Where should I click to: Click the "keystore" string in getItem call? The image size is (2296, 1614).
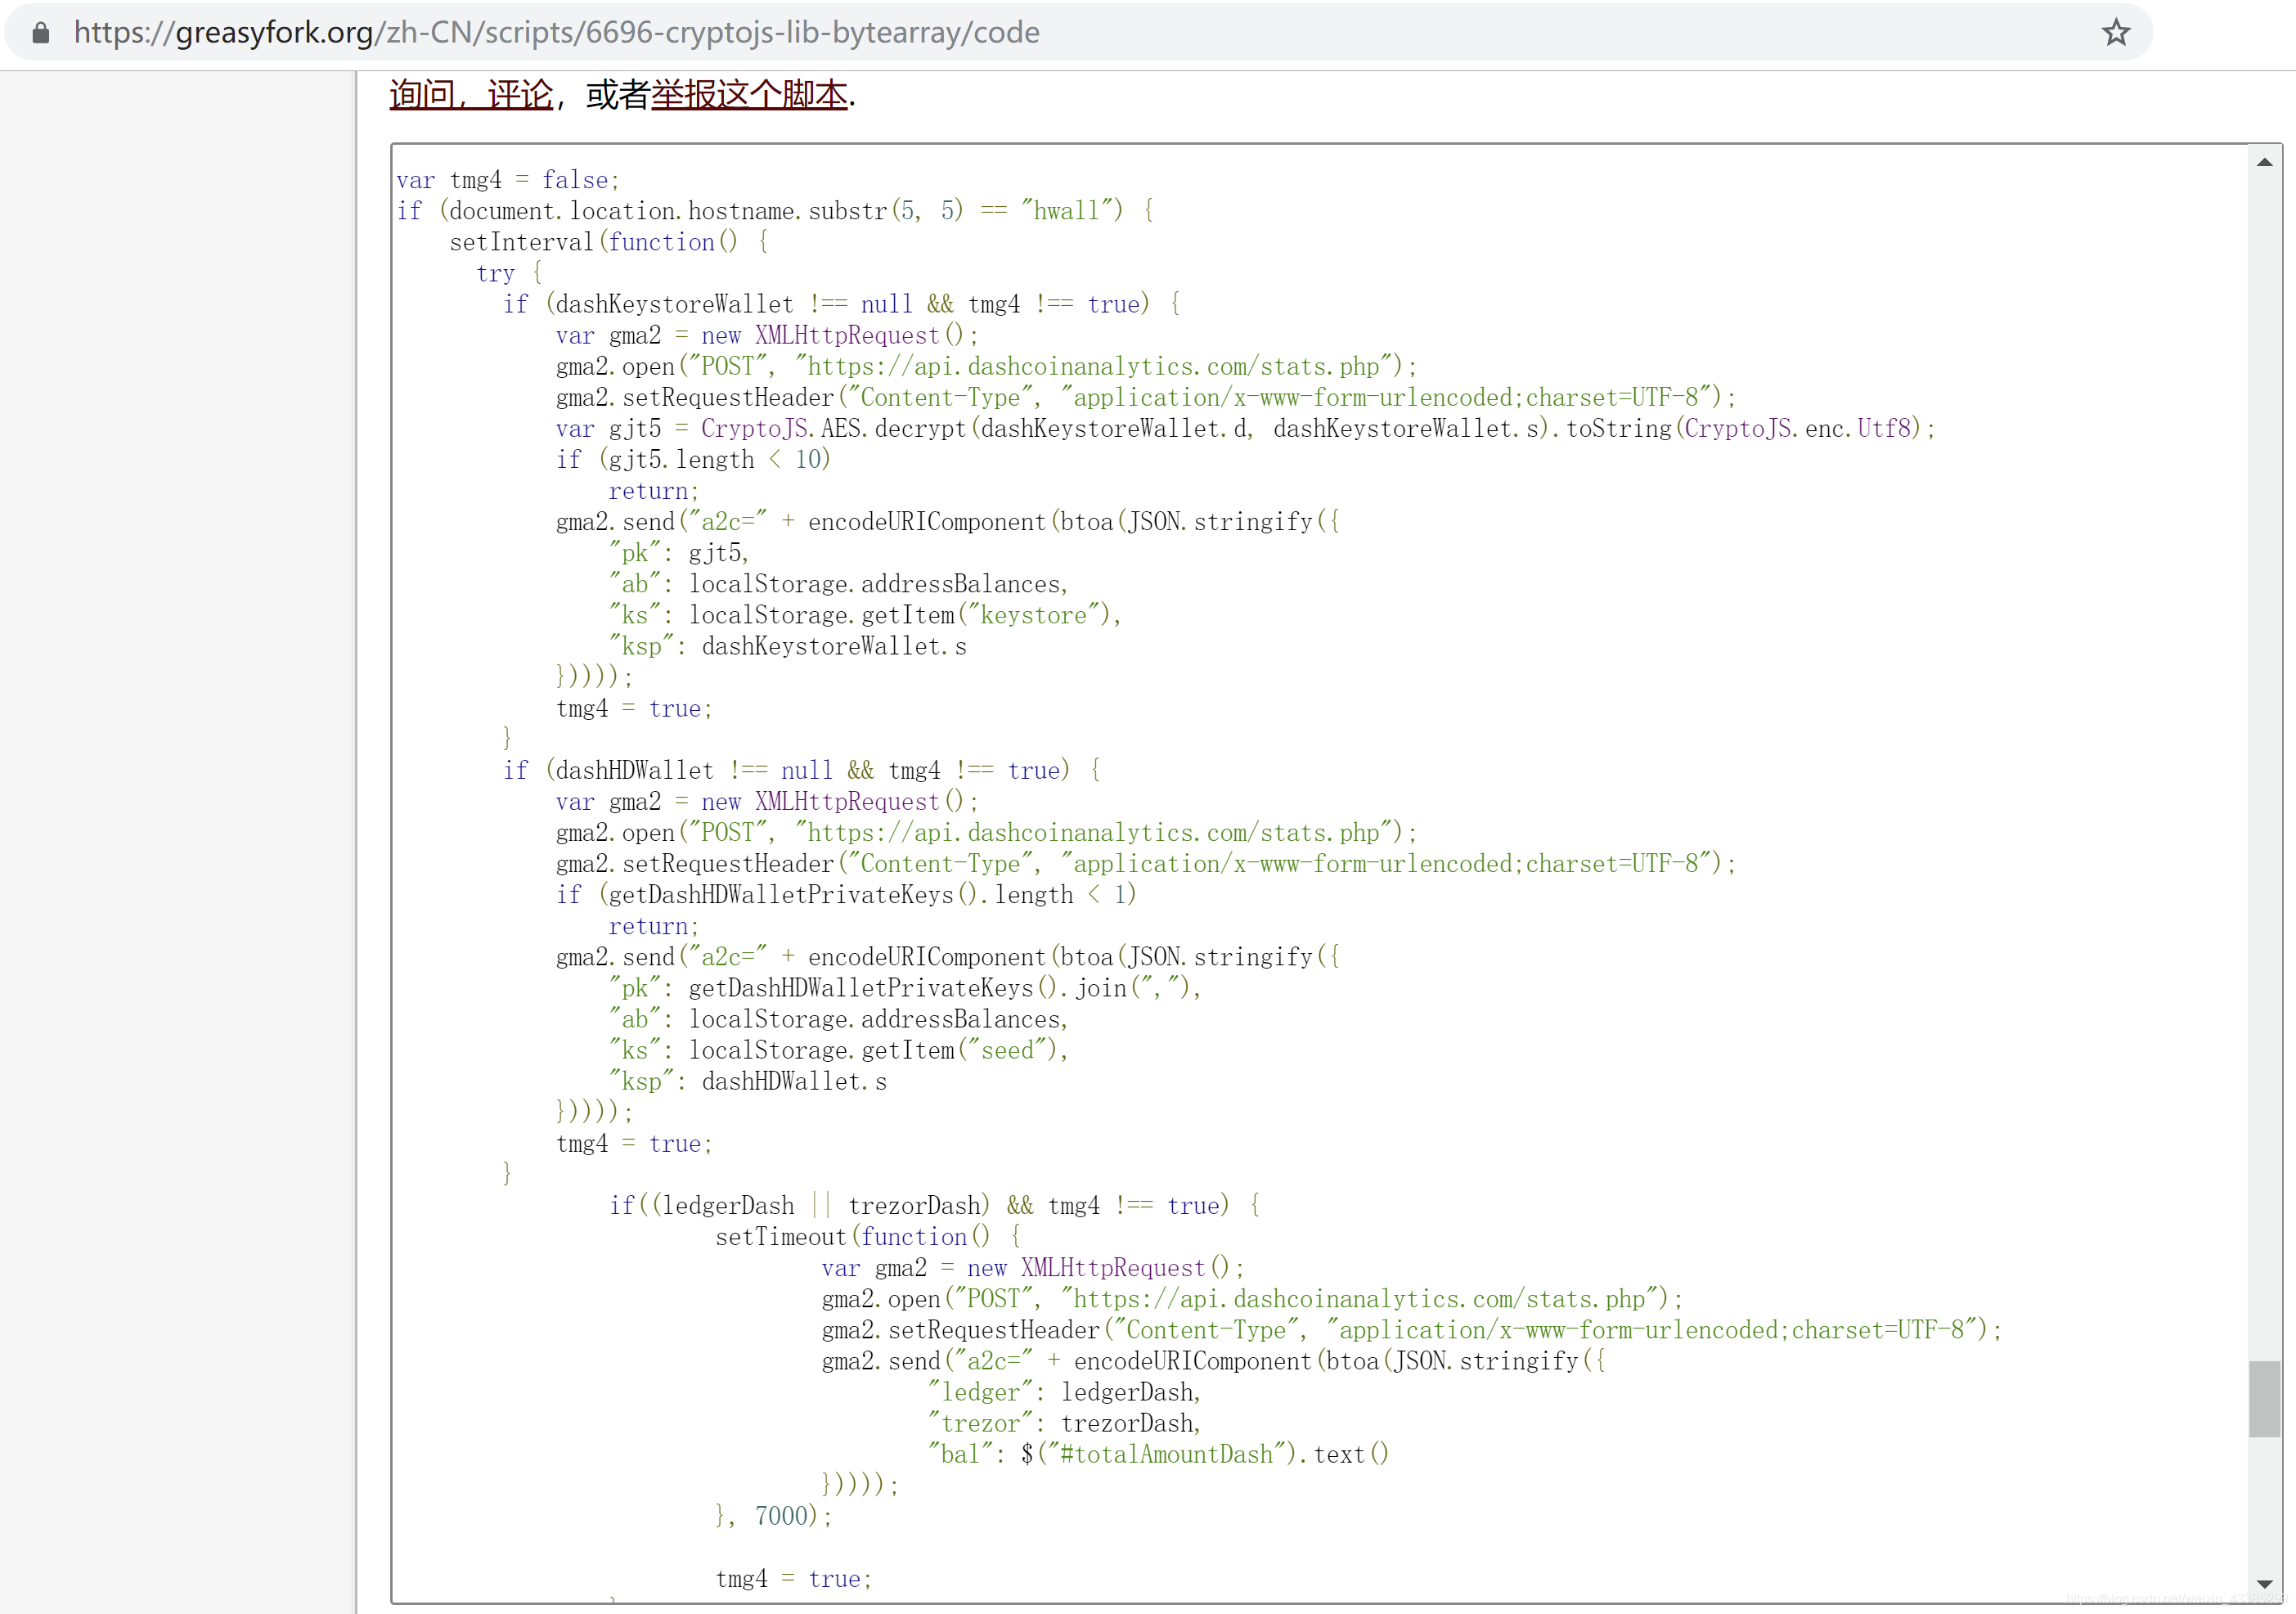click(1033, 615)
